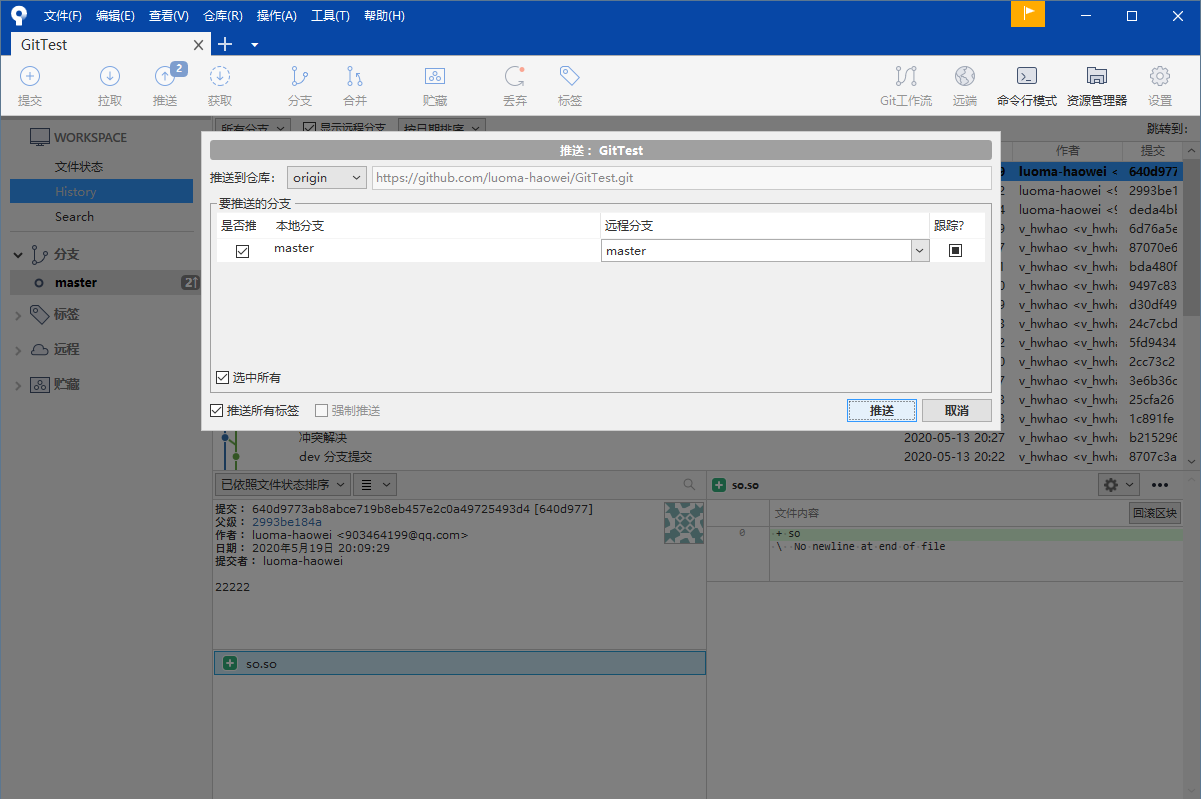1201x800 pixels.
Task: Click the 丢弃 (discard) toolbar icon
Action: tap(515, 76)
